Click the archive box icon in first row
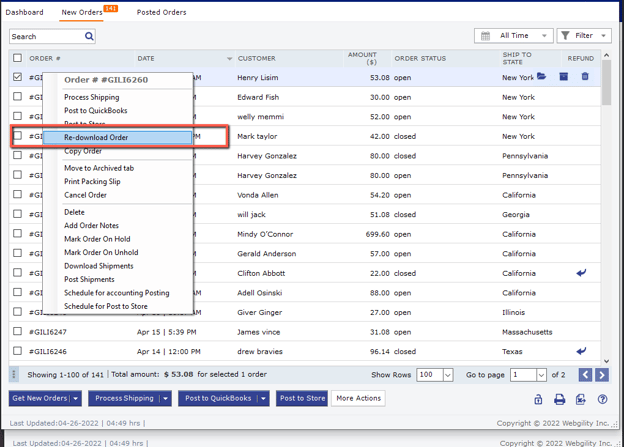This screenshot has height=447, width=624. [x=564, y=77]
